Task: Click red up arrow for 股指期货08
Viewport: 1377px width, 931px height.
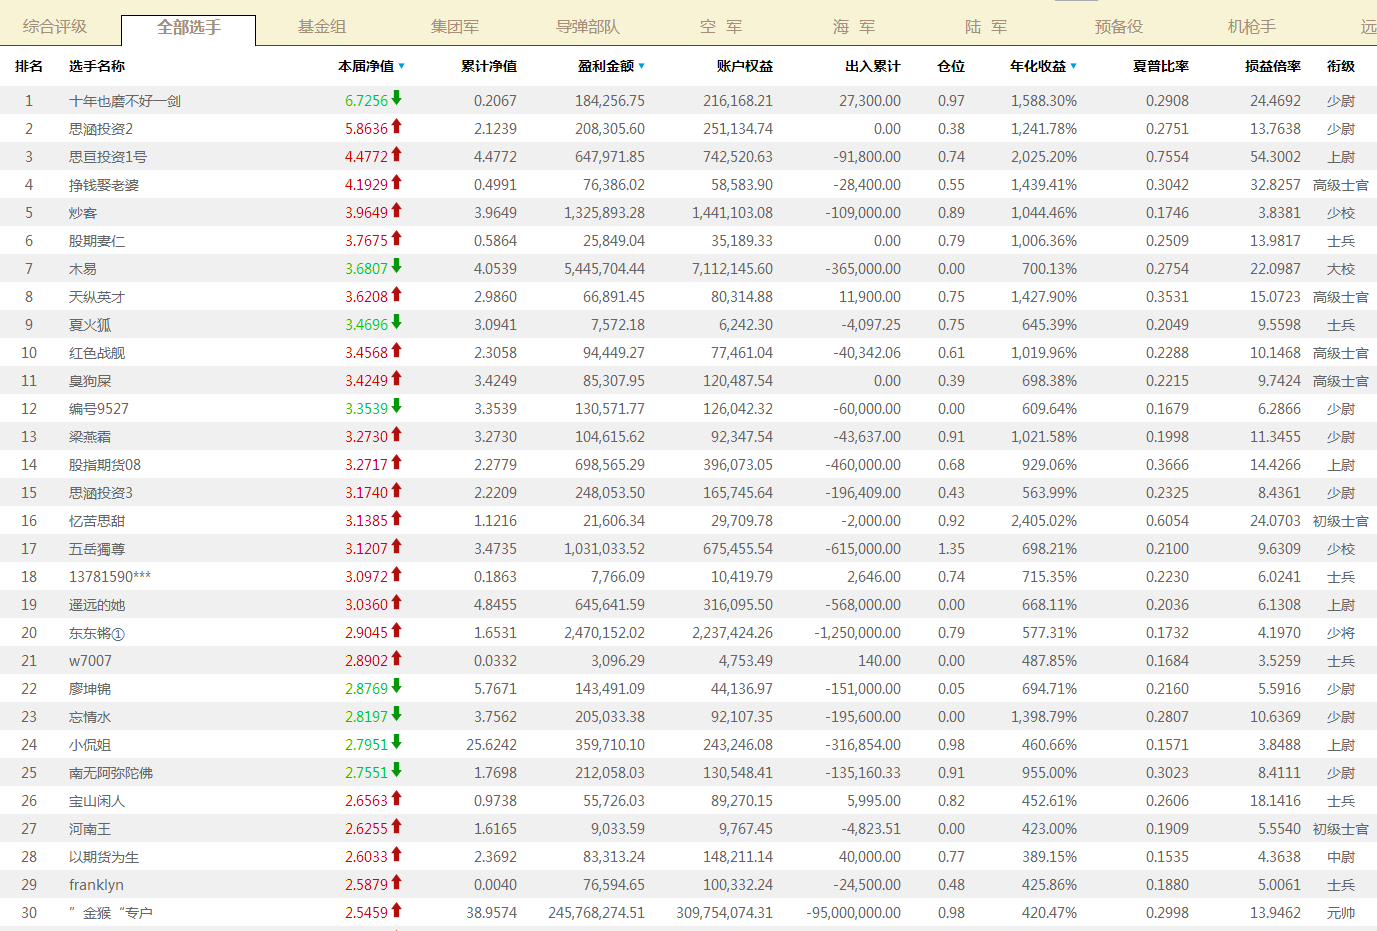Action: [397, 462]
